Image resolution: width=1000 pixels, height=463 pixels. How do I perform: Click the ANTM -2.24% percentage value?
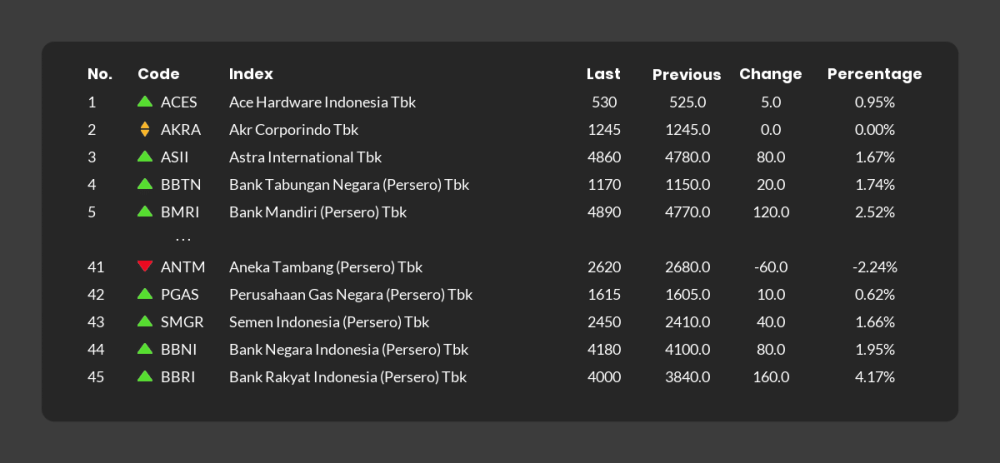coord(874,267)
